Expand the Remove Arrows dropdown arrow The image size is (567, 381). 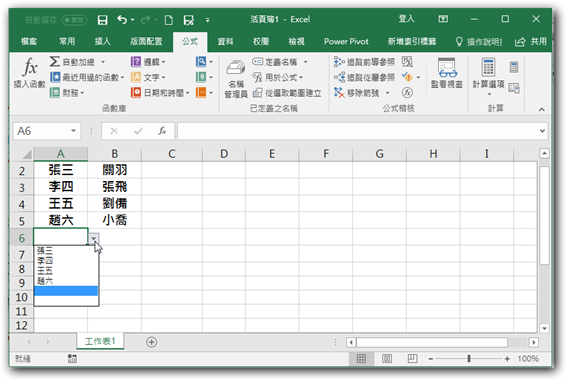(387, 93)
